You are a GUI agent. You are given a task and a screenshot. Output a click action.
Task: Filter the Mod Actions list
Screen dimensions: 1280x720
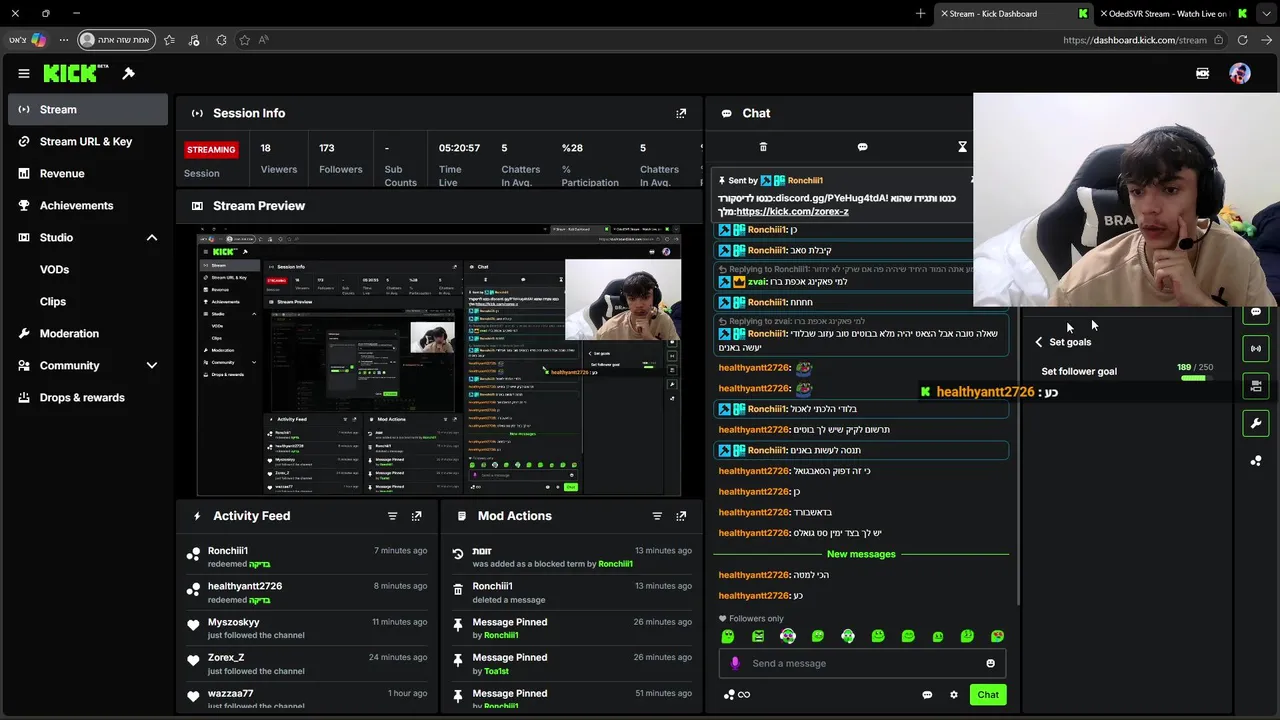pos(657,516)
